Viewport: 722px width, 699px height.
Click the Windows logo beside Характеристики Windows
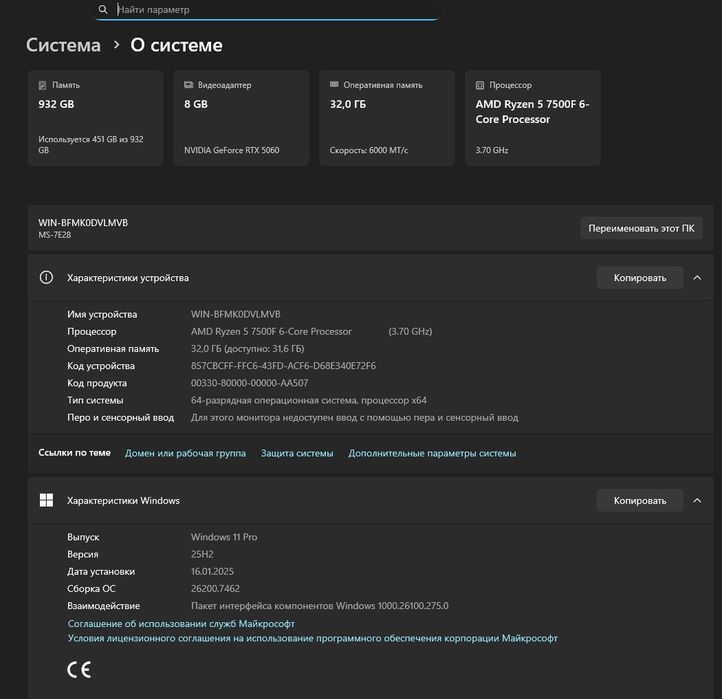tap(46, 500)
